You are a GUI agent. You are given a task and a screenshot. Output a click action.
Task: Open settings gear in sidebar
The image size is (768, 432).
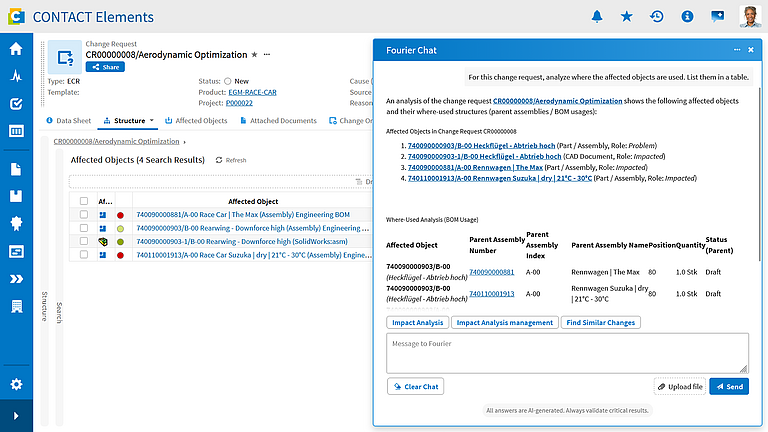16,384
